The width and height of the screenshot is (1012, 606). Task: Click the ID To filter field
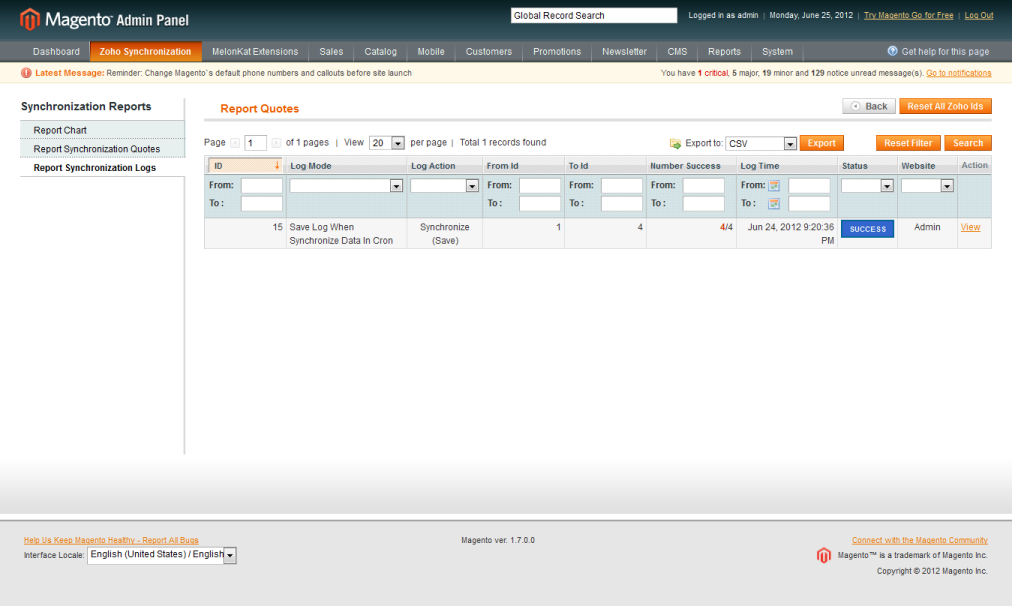261,204
